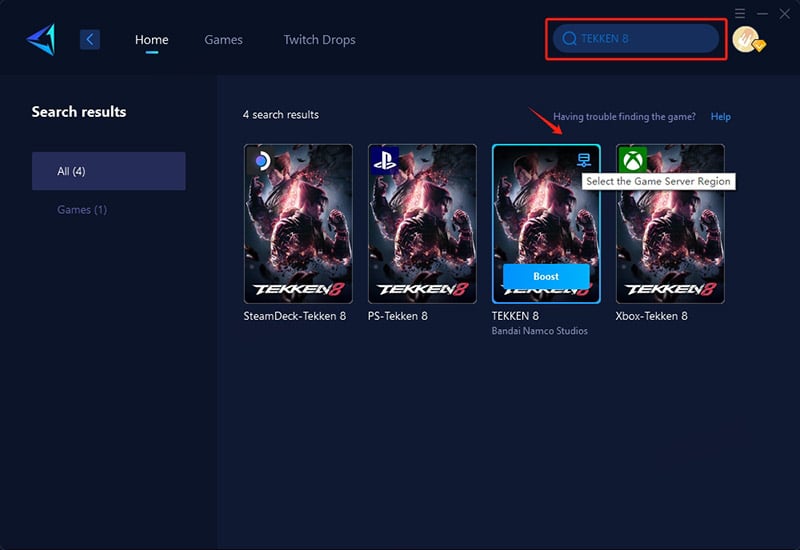Minimize the window
Viewport: 800px width, 550px height.
click(x=762, y=14)
